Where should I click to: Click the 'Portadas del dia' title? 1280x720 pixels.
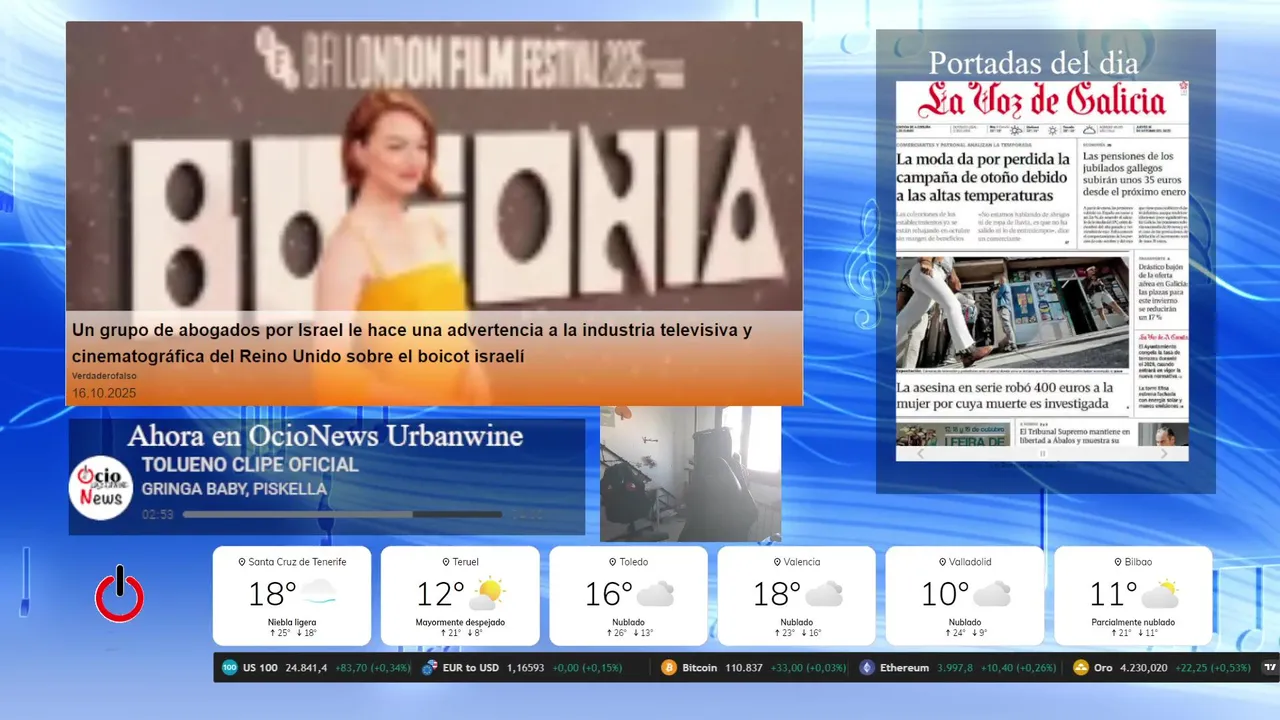pos(1033,63)
